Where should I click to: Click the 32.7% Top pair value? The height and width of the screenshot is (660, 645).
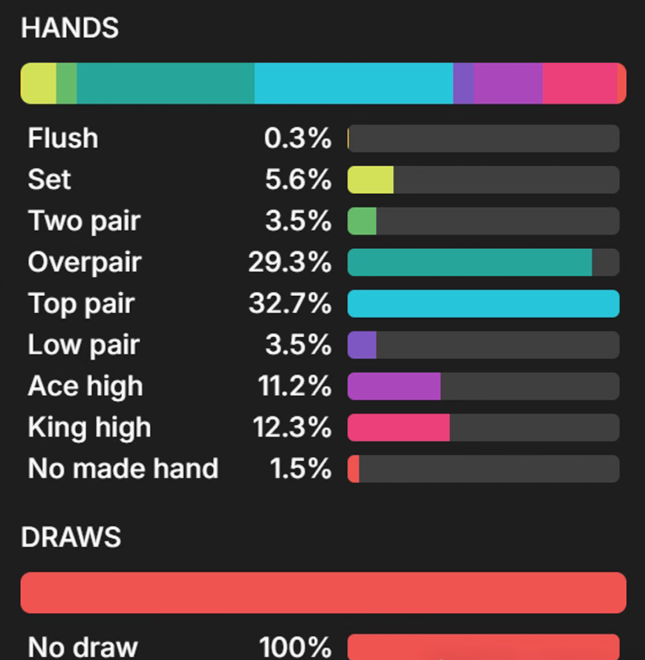click(x=290, y=303)
